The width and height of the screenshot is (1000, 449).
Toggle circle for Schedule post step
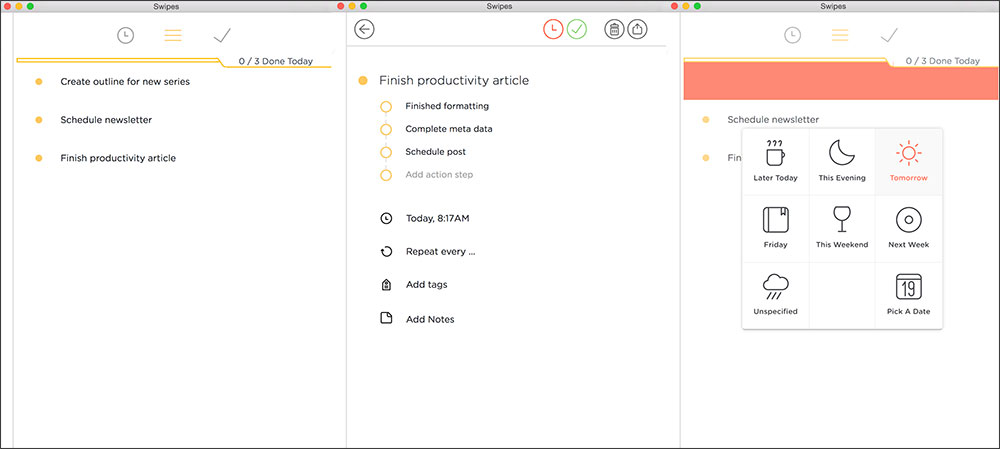[386, 152]
